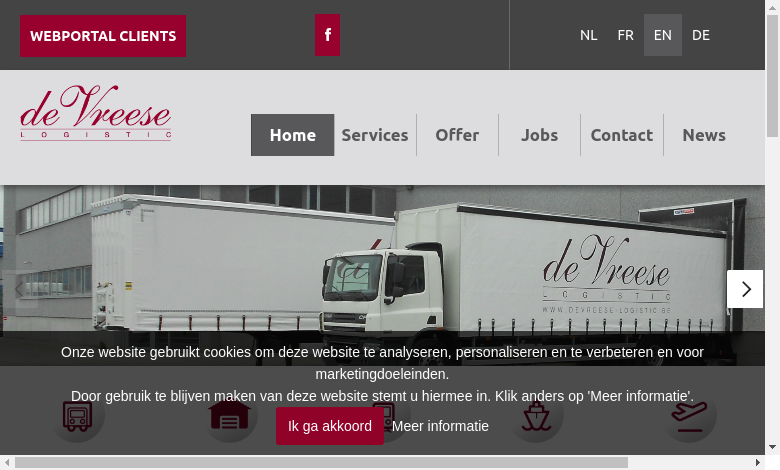
Task: Open the Offer menu item
Action: (457, 135)
